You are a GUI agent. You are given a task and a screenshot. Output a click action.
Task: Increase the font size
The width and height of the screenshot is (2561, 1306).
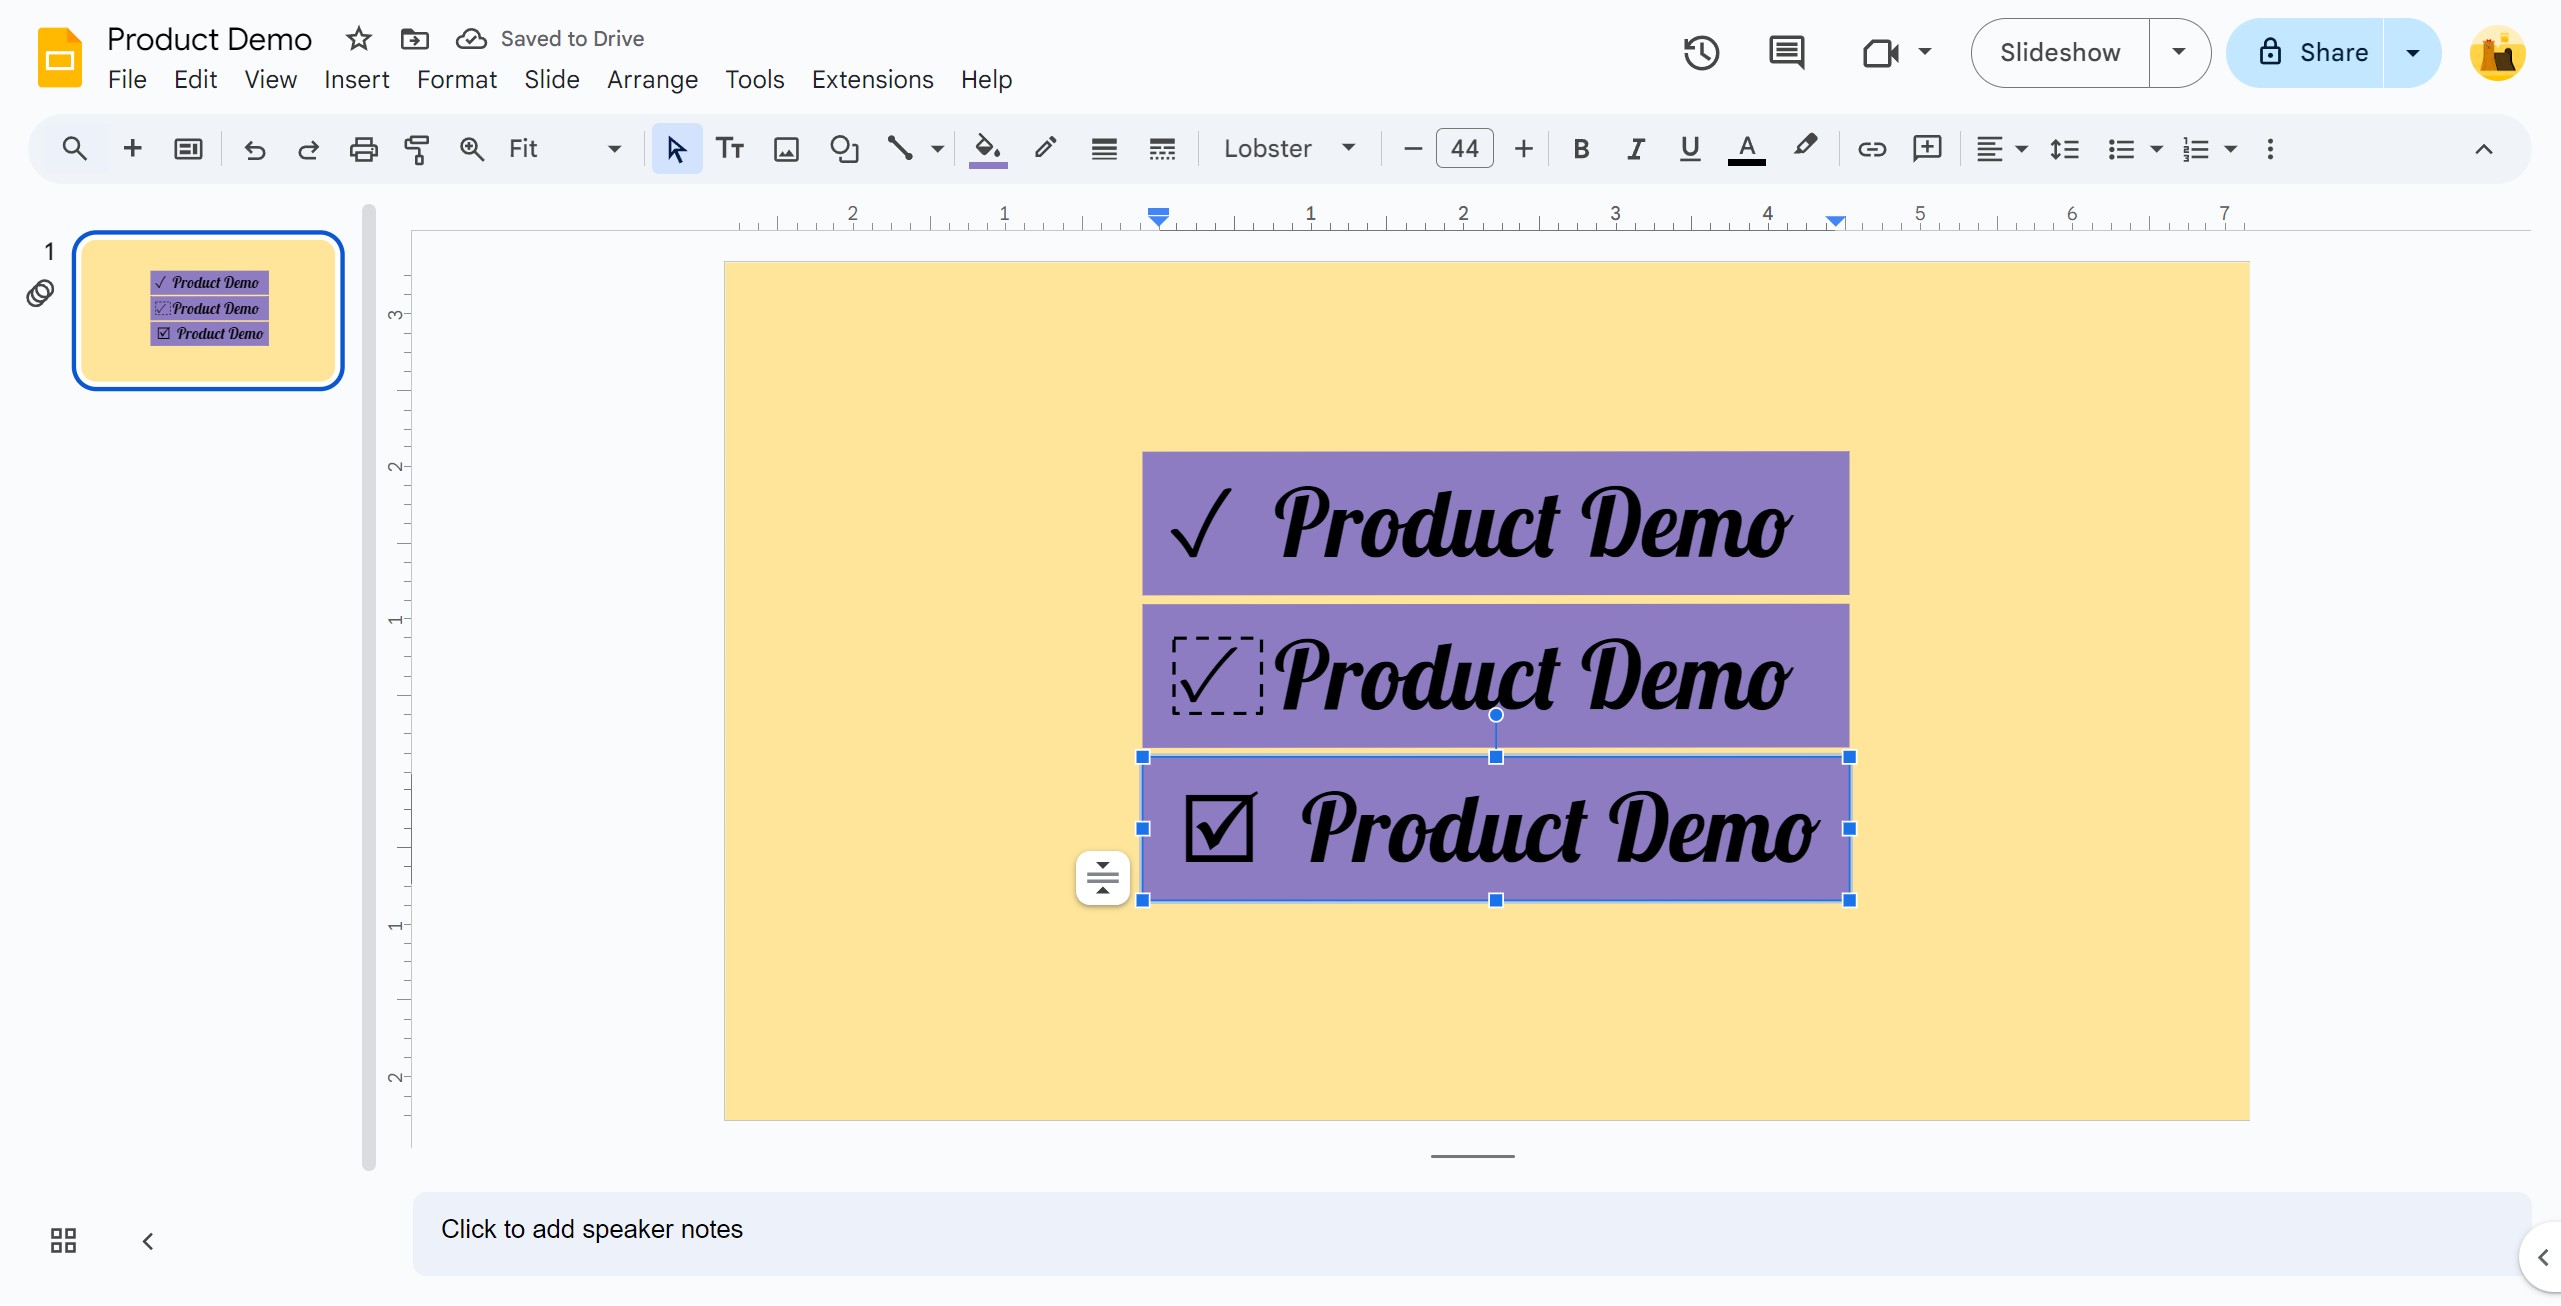pos(1523,149)
